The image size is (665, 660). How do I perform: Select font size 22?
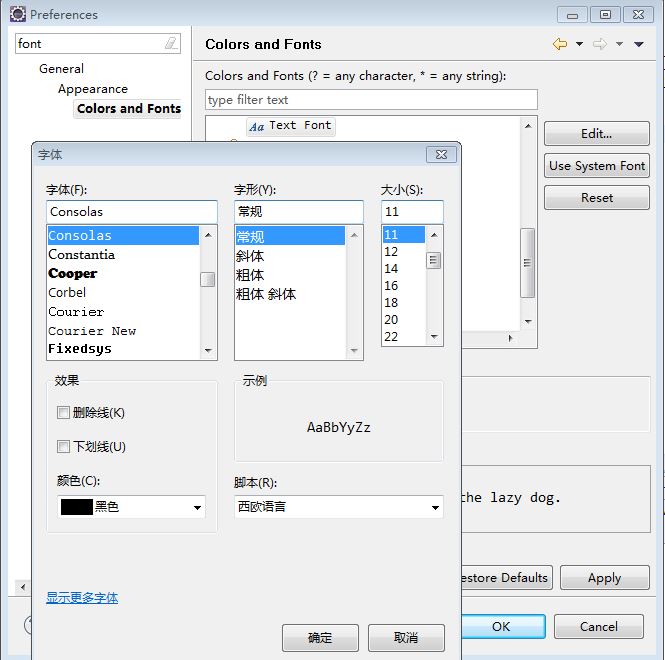[x=403, y=336]
